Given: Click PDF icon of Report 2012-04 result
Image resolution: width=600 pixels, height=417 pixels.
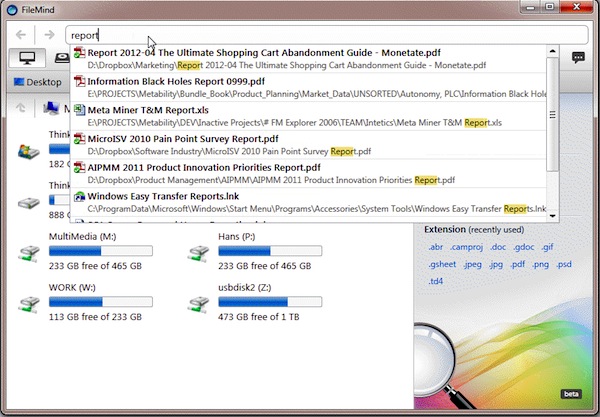Looking at the screenshot, I should point(80,52).
